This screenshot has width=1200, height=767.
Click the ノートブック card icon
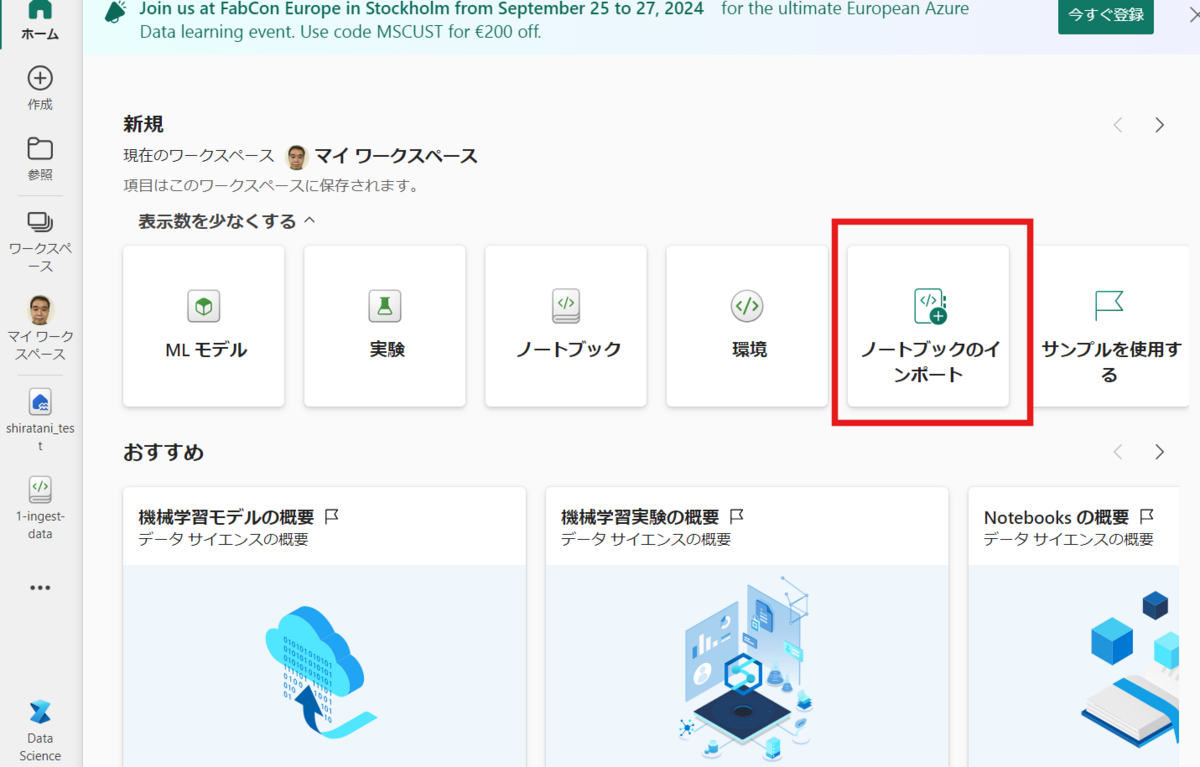(x=566, y=306)
